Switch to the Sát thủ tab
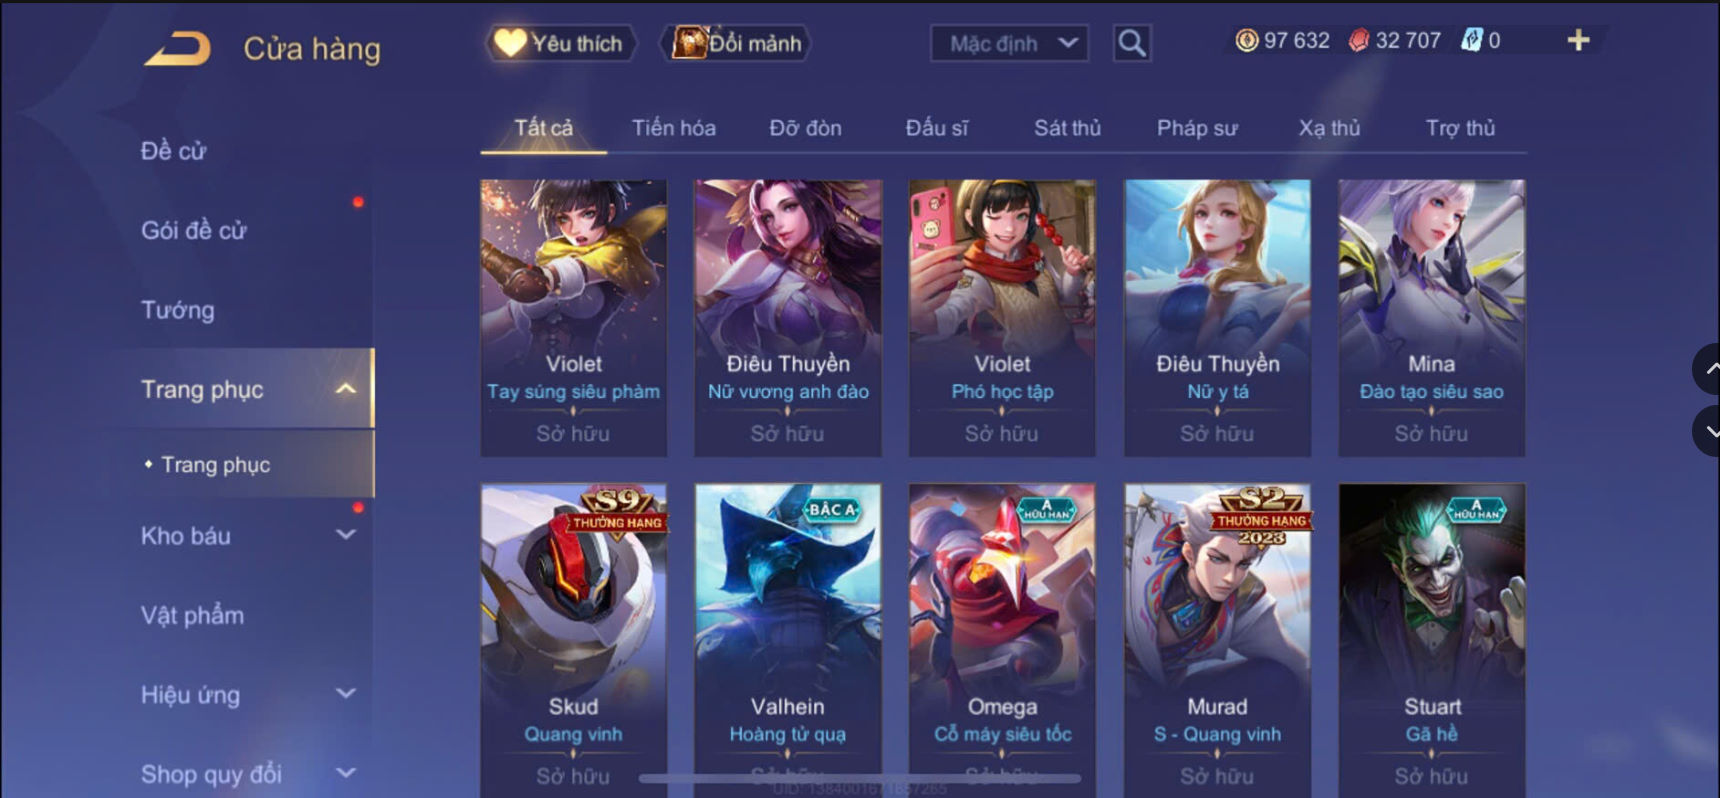This screenshot has width=1720, height=798. (1067, 128)
